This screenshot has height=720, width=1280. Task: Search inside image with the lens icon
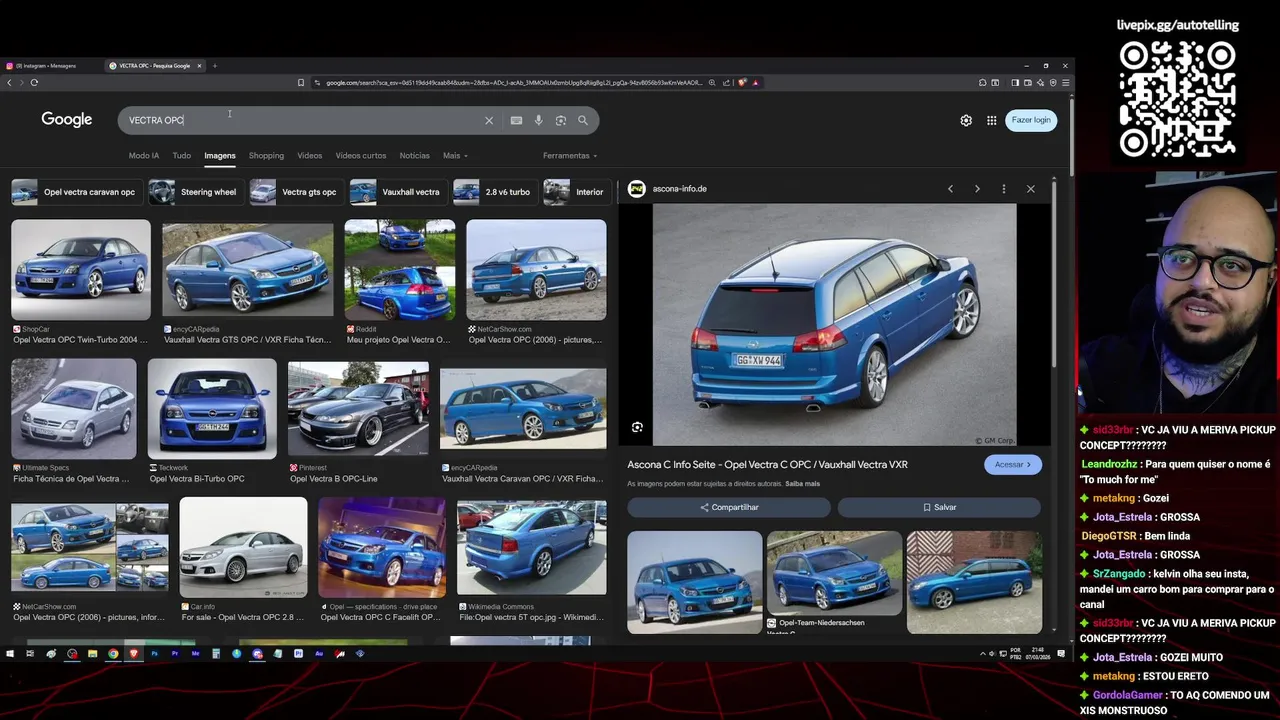tap(637, 427)
